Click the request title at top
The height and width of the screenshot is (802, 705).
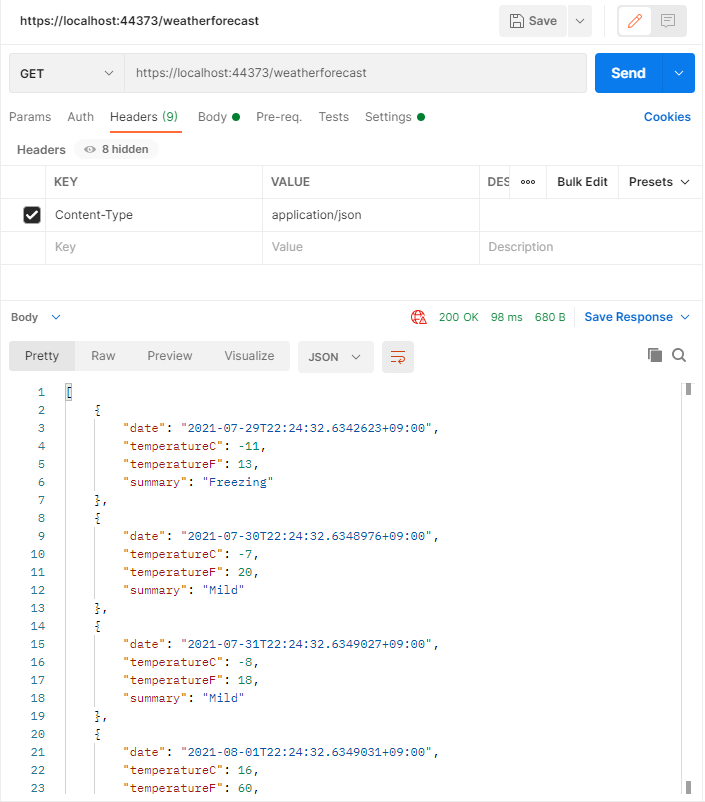click(x=139, y=21)
